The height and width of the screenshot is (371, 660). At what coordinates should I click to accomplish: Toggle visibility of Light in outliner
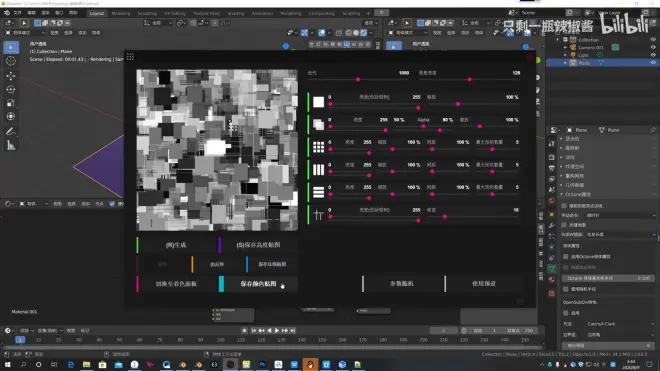(653, 55)
